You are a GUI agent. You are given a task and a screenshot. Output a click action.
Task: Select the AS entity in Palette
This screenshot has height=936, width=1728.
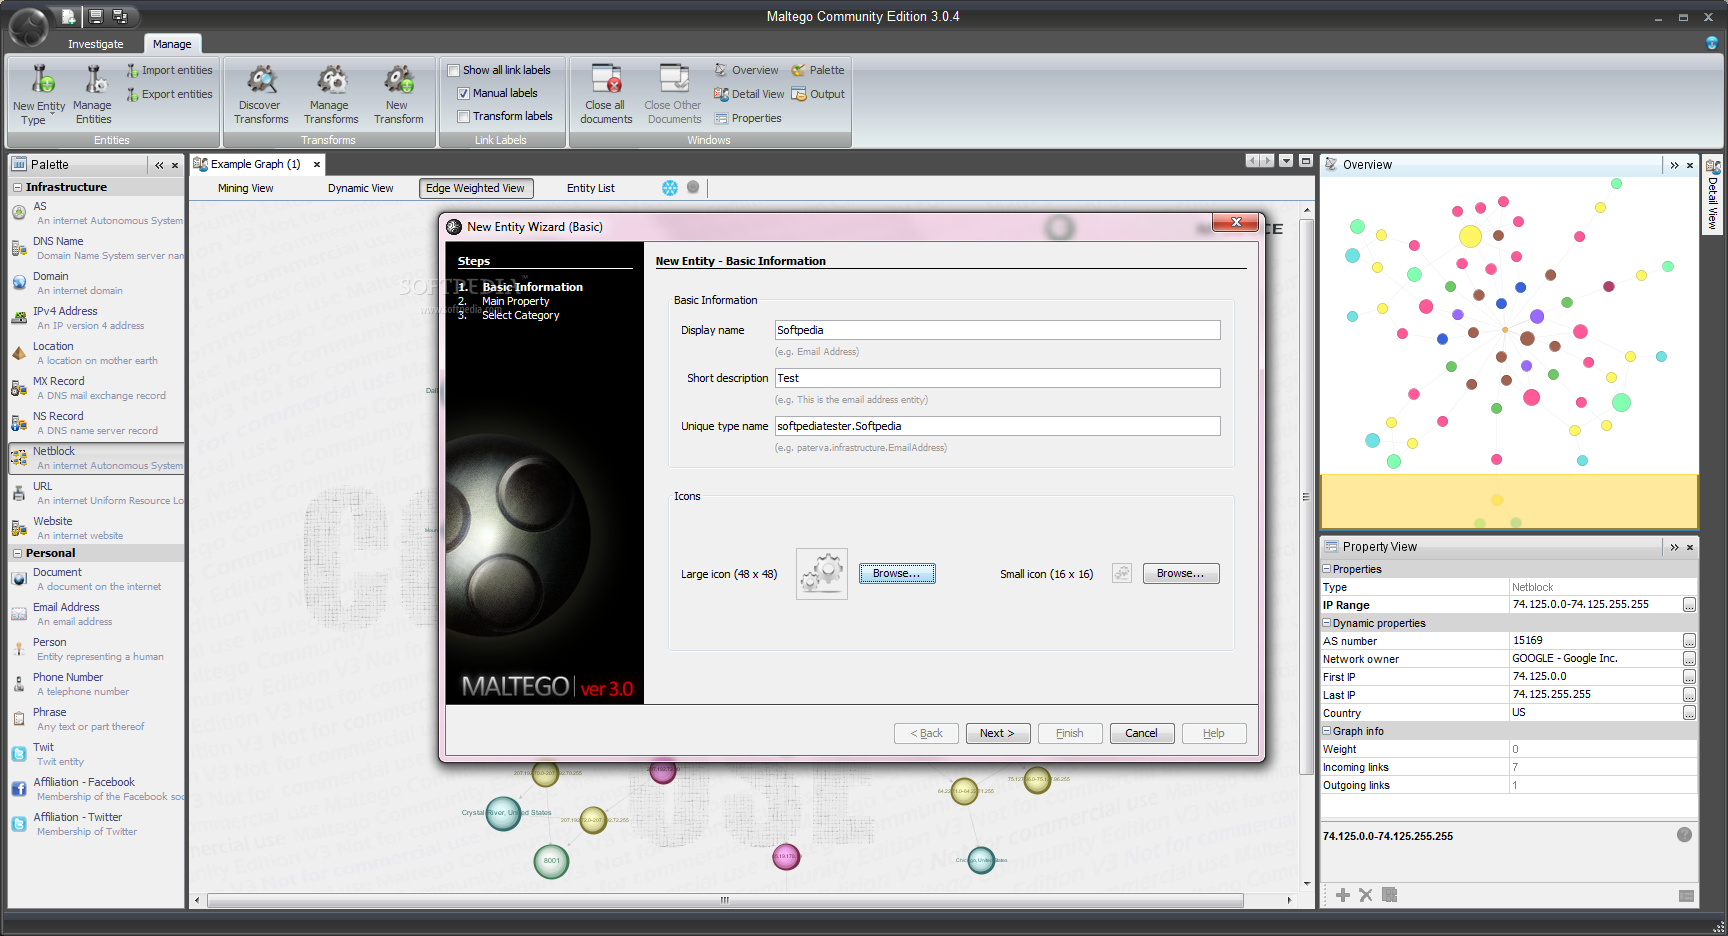pos(96,213)
